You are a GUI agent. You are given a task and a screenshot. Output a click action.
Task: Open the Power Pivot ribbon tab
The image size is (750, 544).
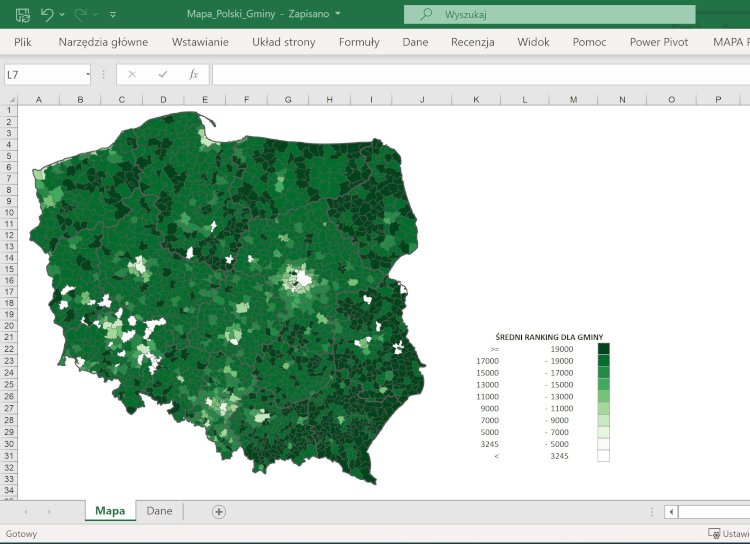coord(660,42)
